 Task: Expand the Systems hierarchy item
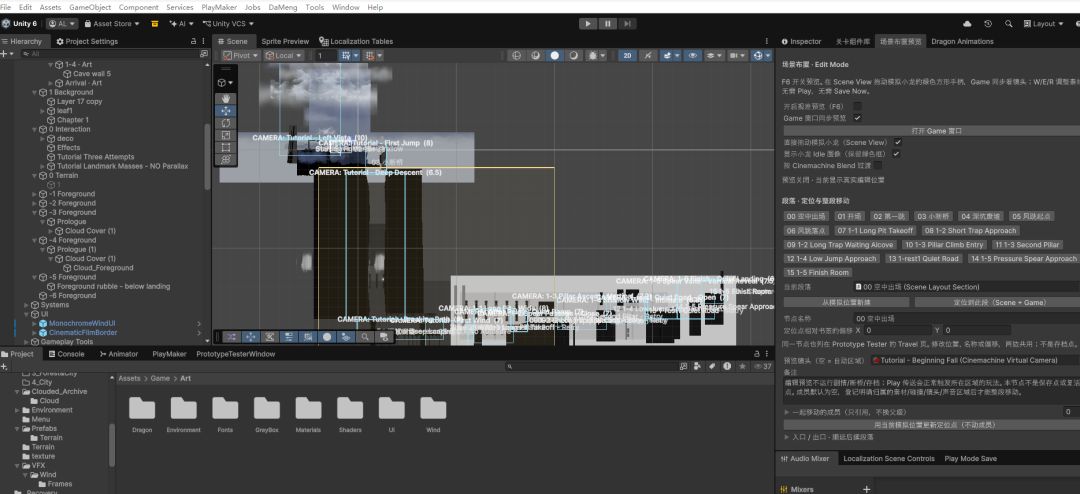coord(26,305)
